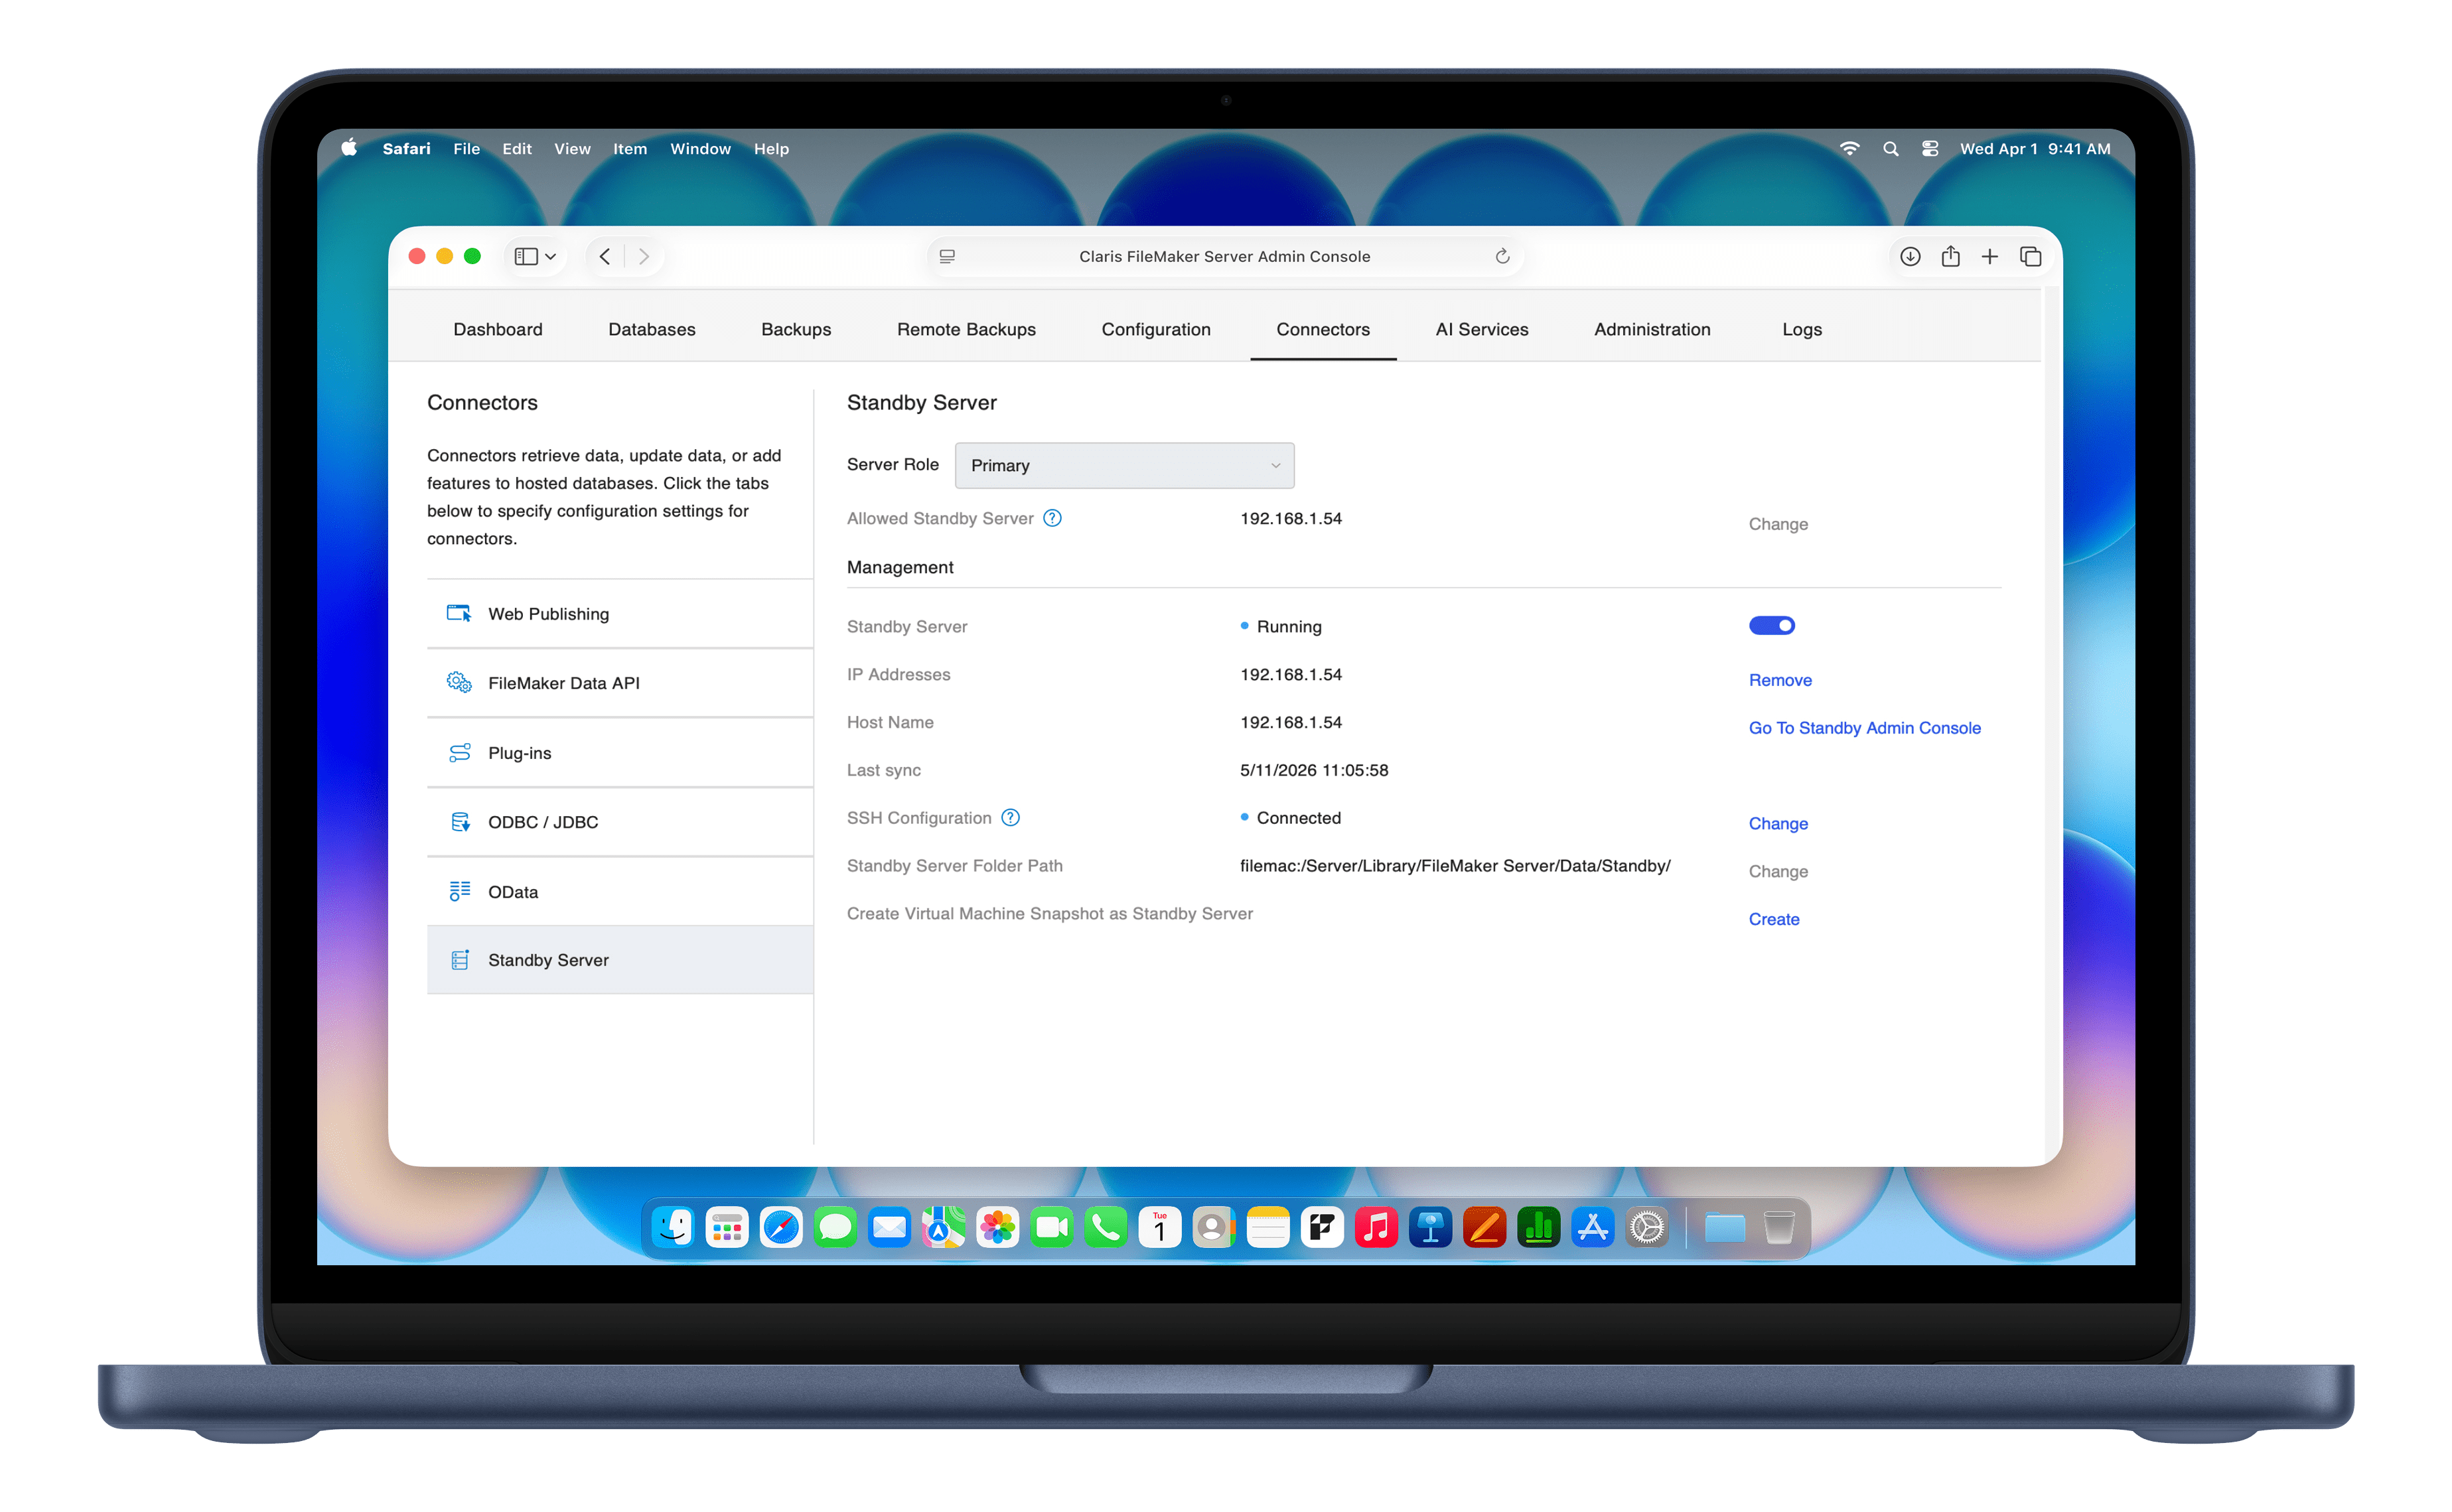Screen dimensions: 2452x1512
Task: Select the FileMaker Data API gear icon
Action: pos(459,682)
